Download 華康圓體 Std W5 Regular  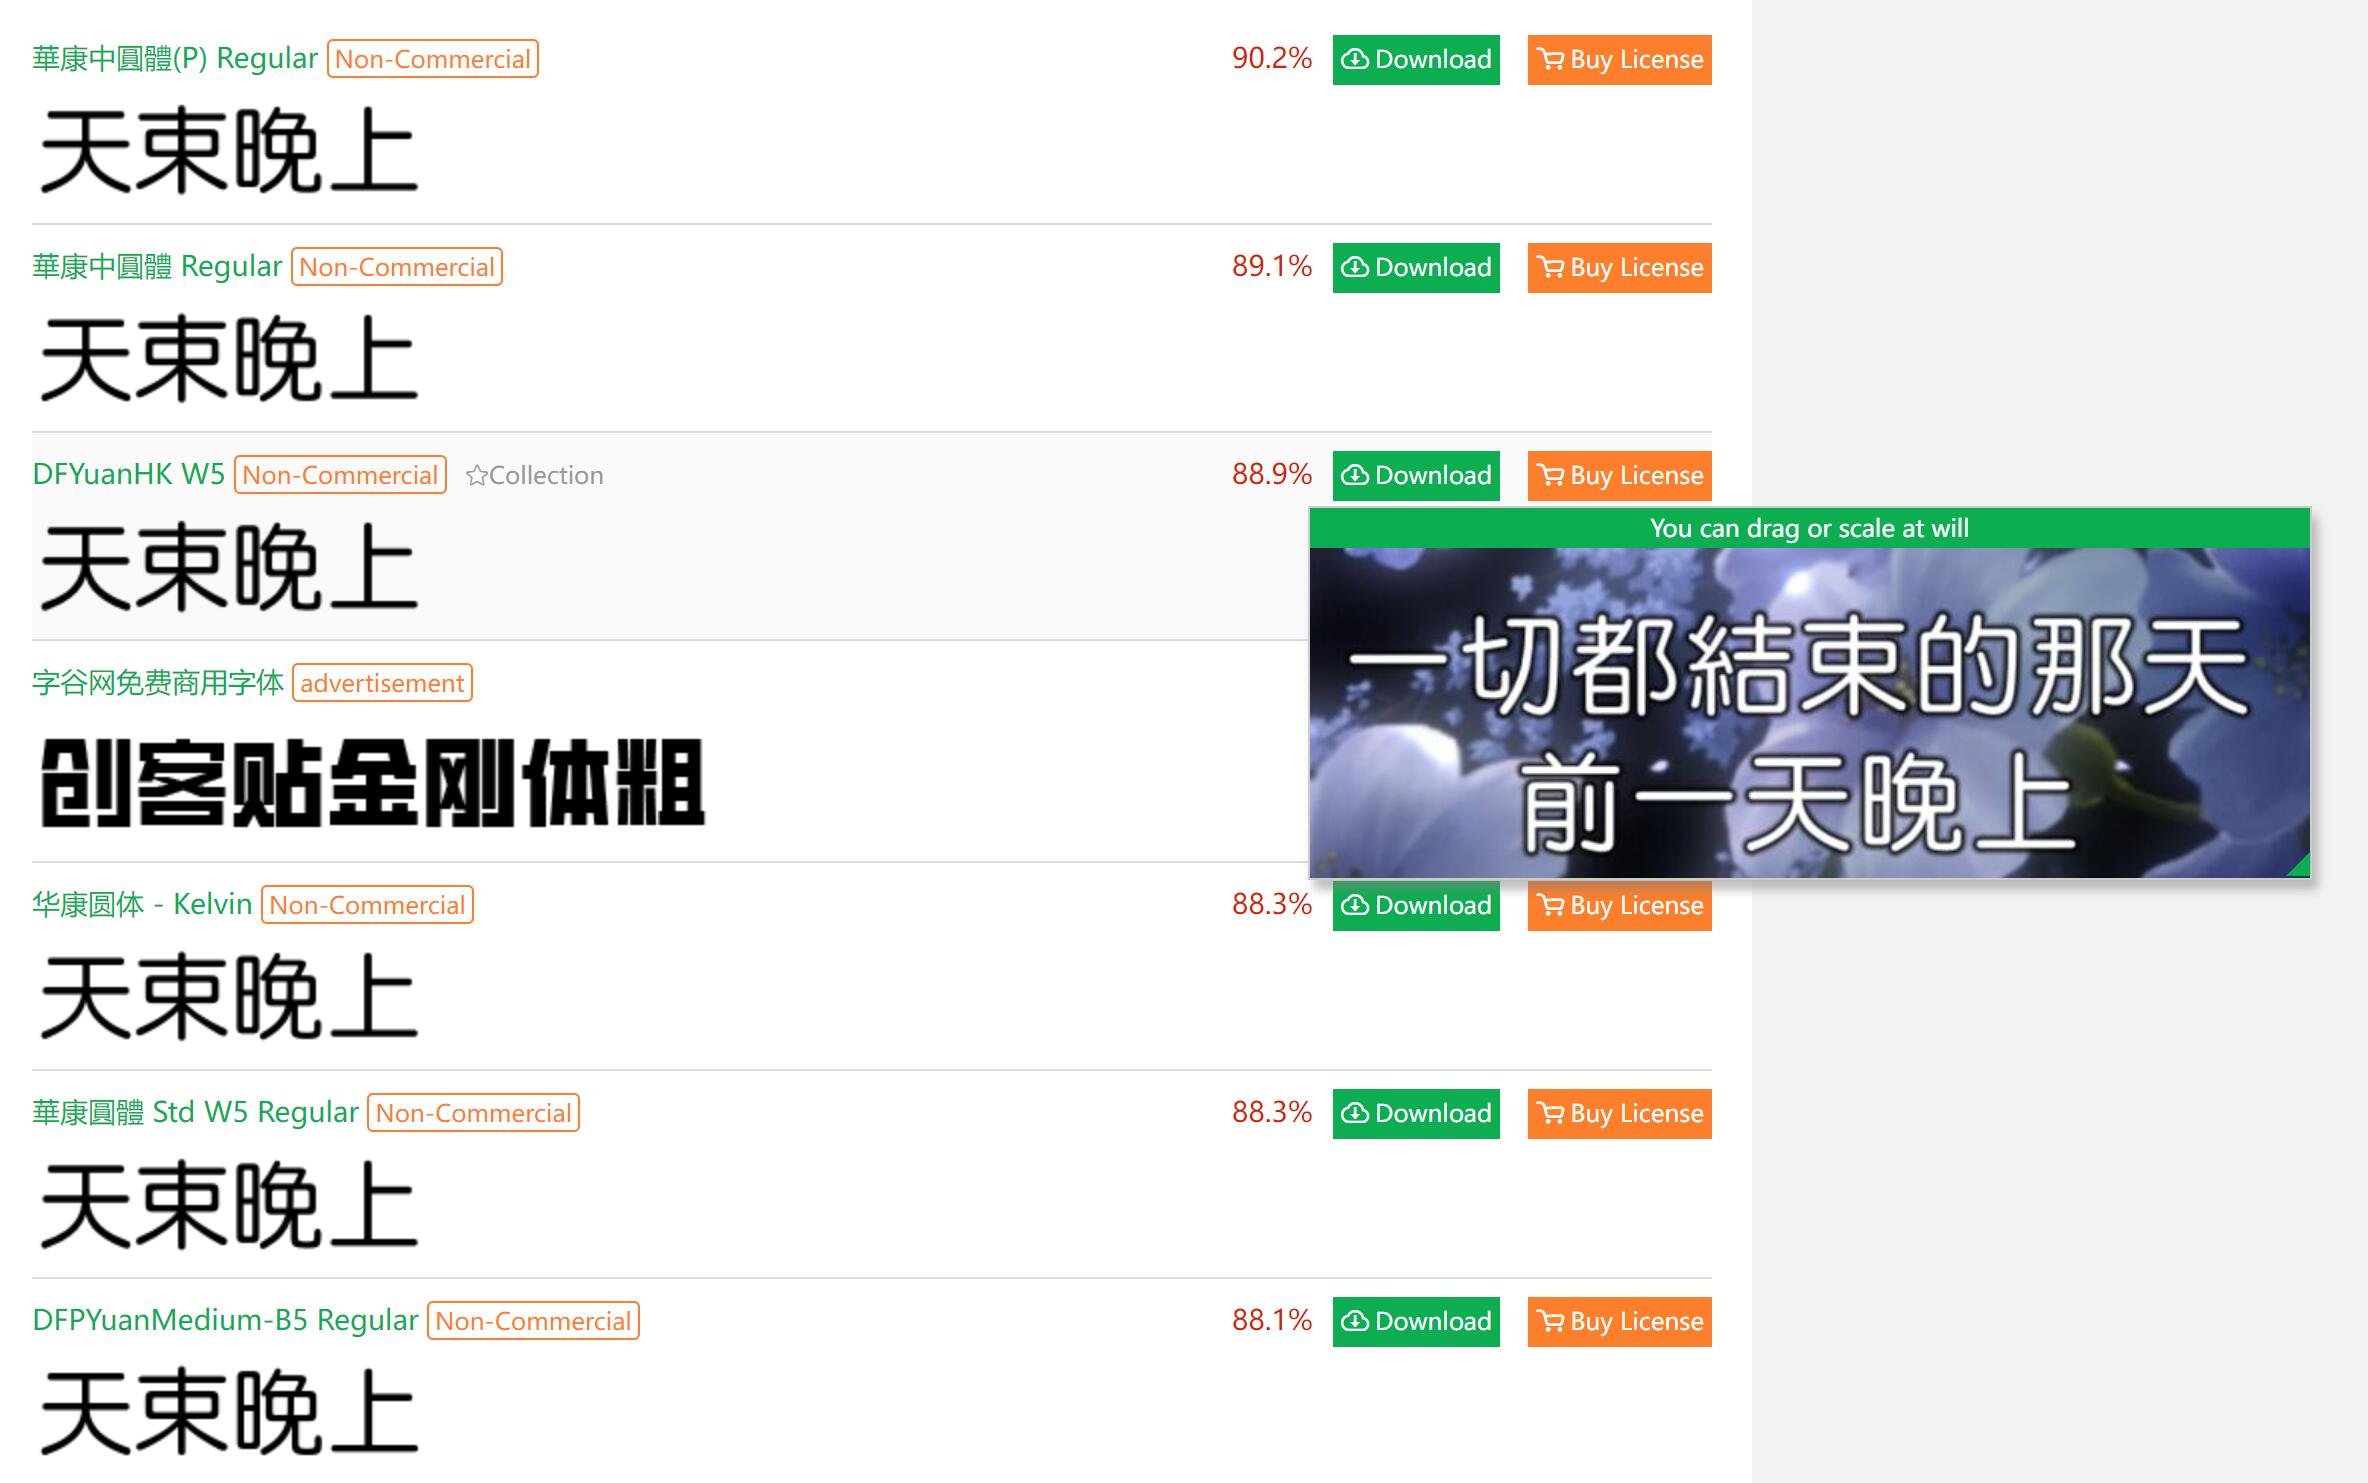(1416, 1114)
